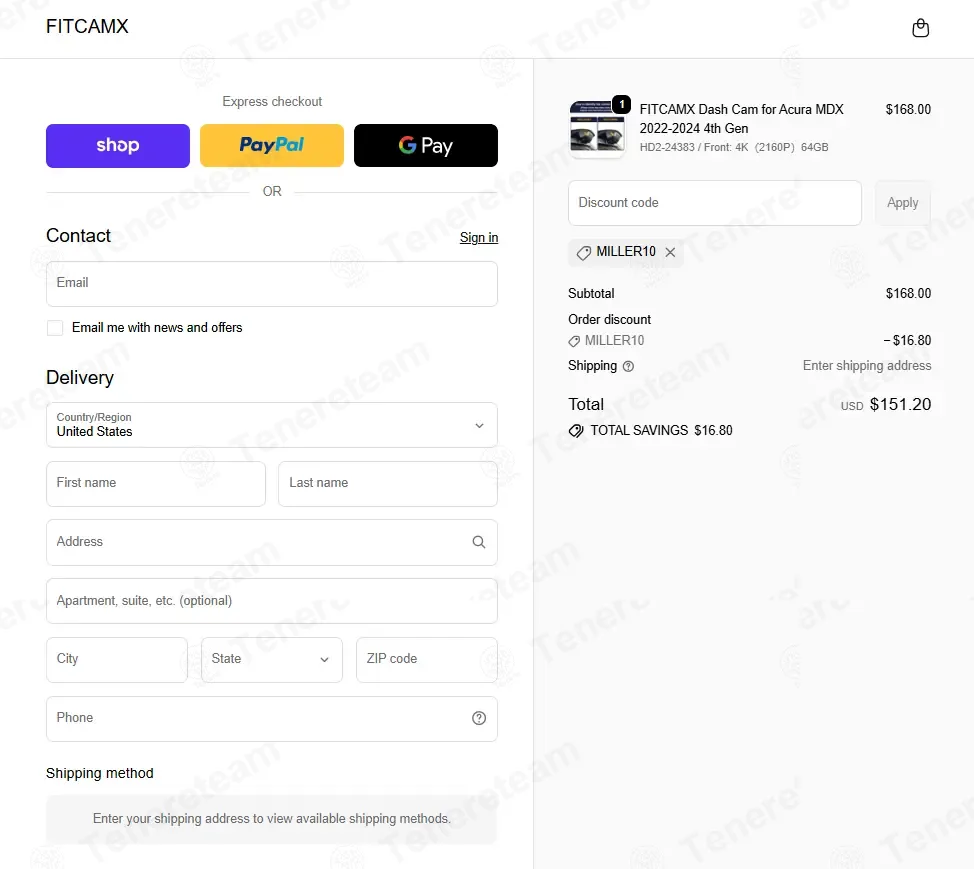This screenshot has height=869, width=974.
Task: Focus the City input field
Action: [117, 660]
